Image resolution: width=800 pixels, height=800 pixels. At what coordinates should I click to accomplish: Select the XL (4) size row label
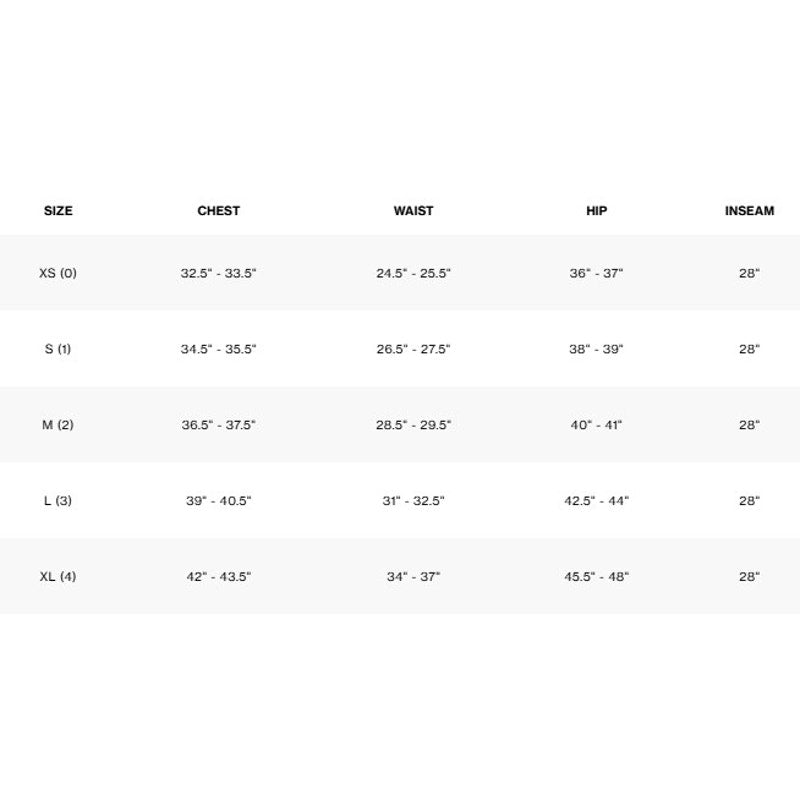(58, 577)
